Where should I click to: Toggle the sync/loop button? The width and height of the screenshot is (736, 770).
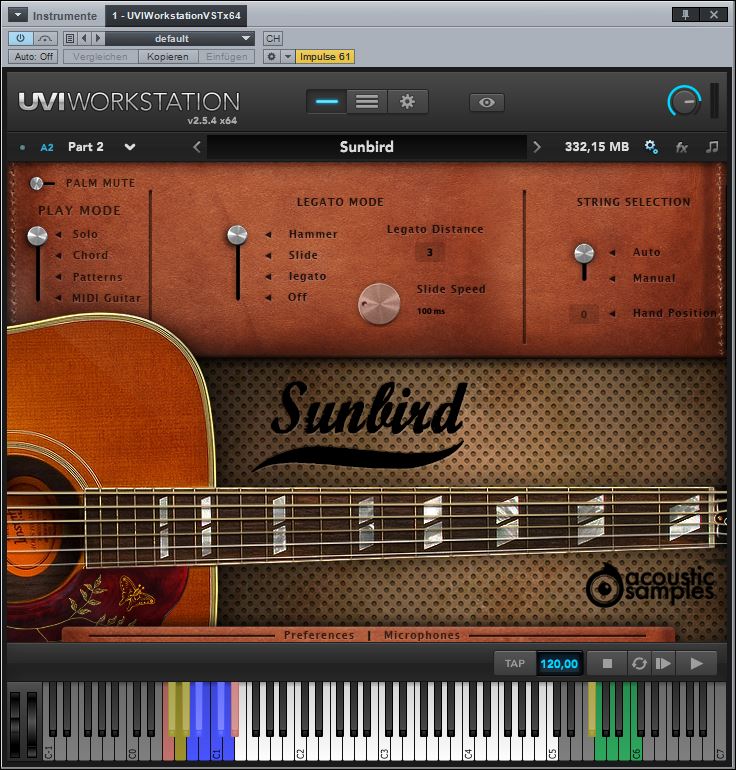(x=639, y=664)
